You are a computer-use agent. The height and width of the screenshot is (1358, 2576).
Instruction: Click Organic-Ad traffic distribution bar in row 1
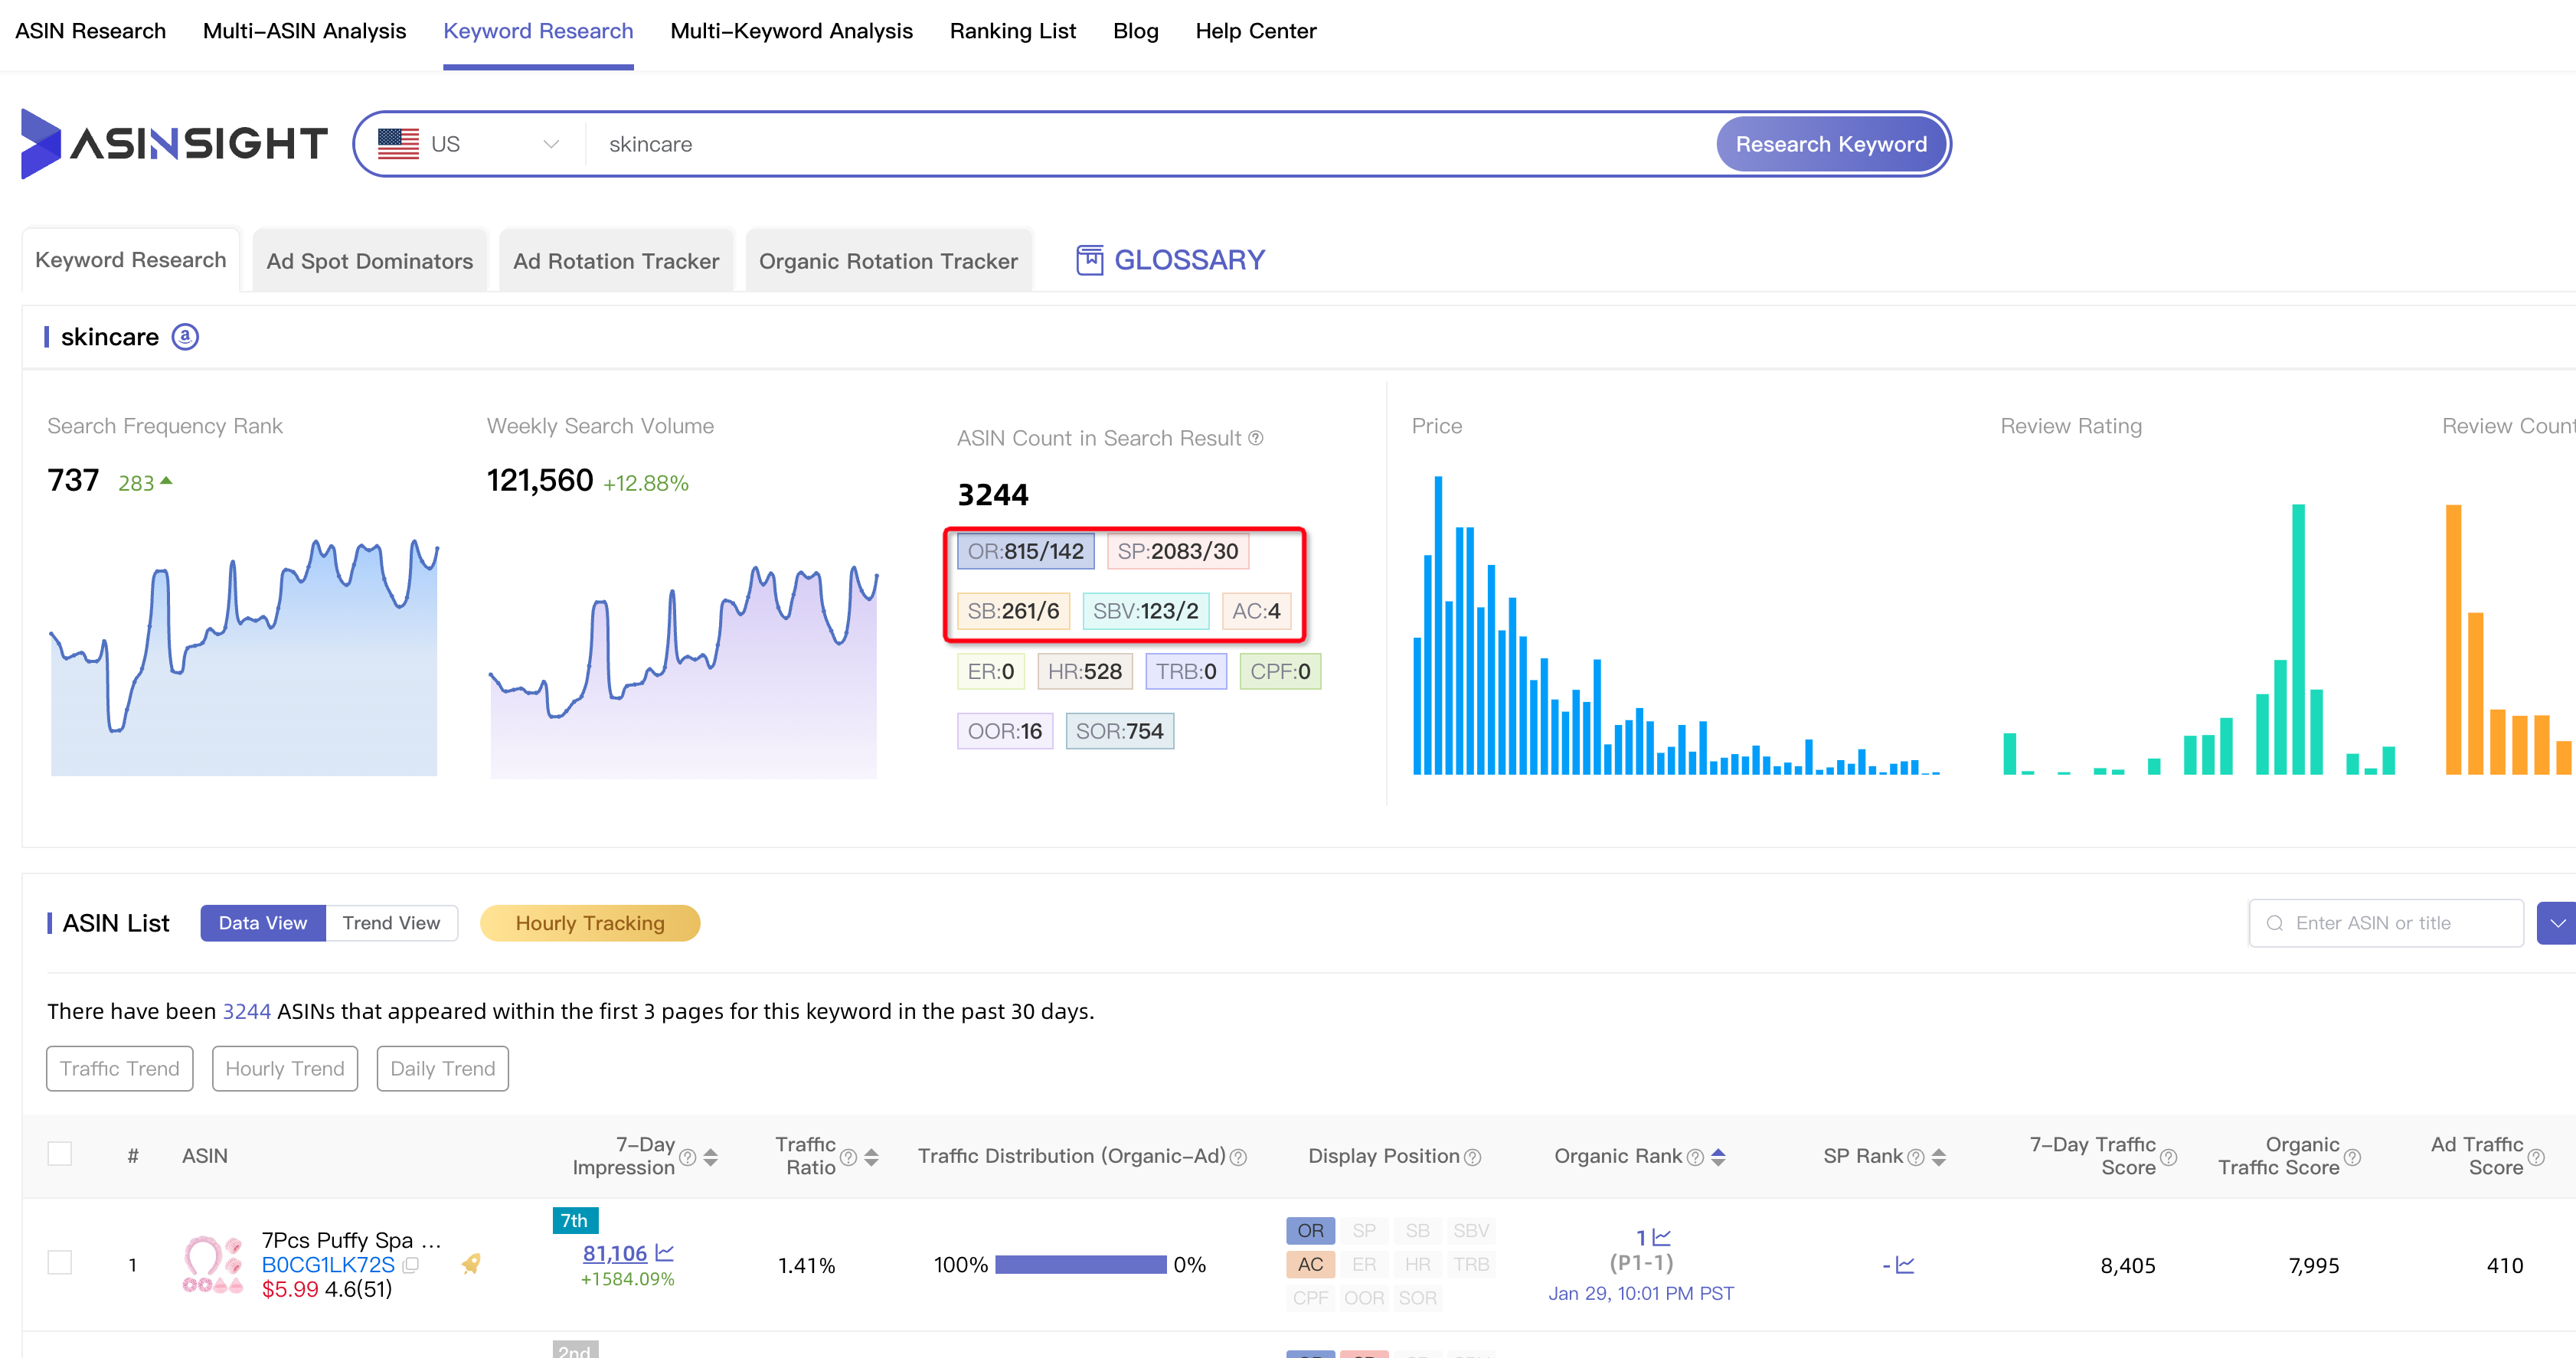tap(1081, 1265)
